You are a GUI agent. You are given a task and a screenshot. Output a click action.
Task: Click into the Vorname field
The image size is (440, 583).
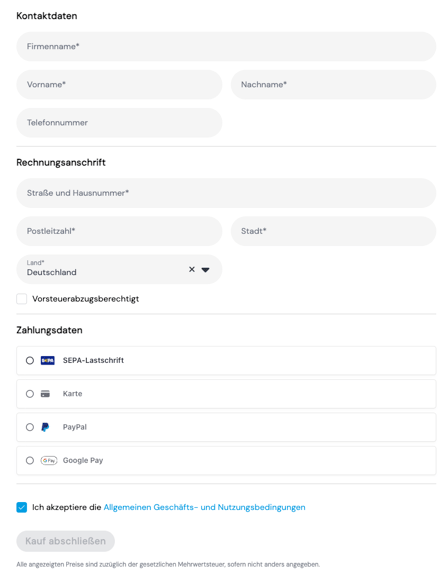(119, 84)
